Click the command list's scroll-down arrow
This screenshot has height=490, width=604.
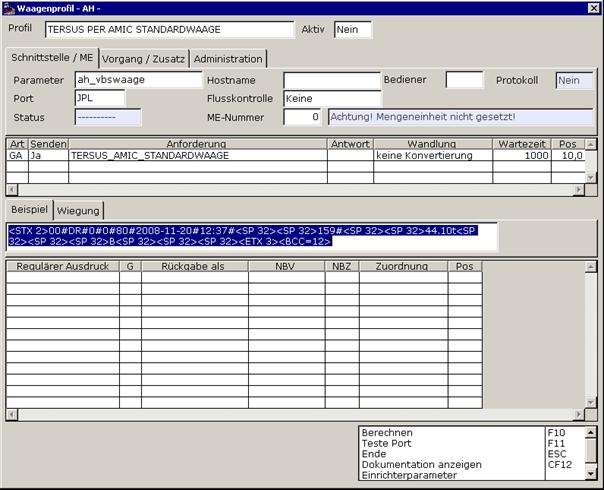(591, 474)
